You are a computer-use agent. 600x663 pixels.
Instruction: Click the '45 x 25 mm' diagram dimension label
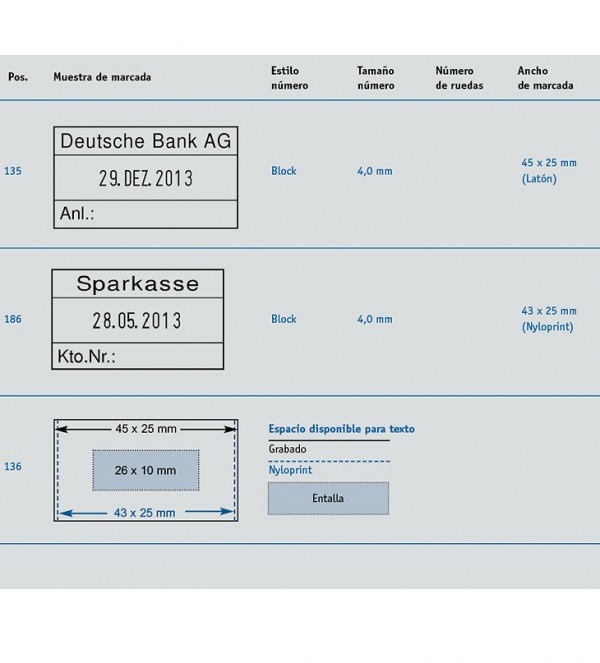pos(146,429)
